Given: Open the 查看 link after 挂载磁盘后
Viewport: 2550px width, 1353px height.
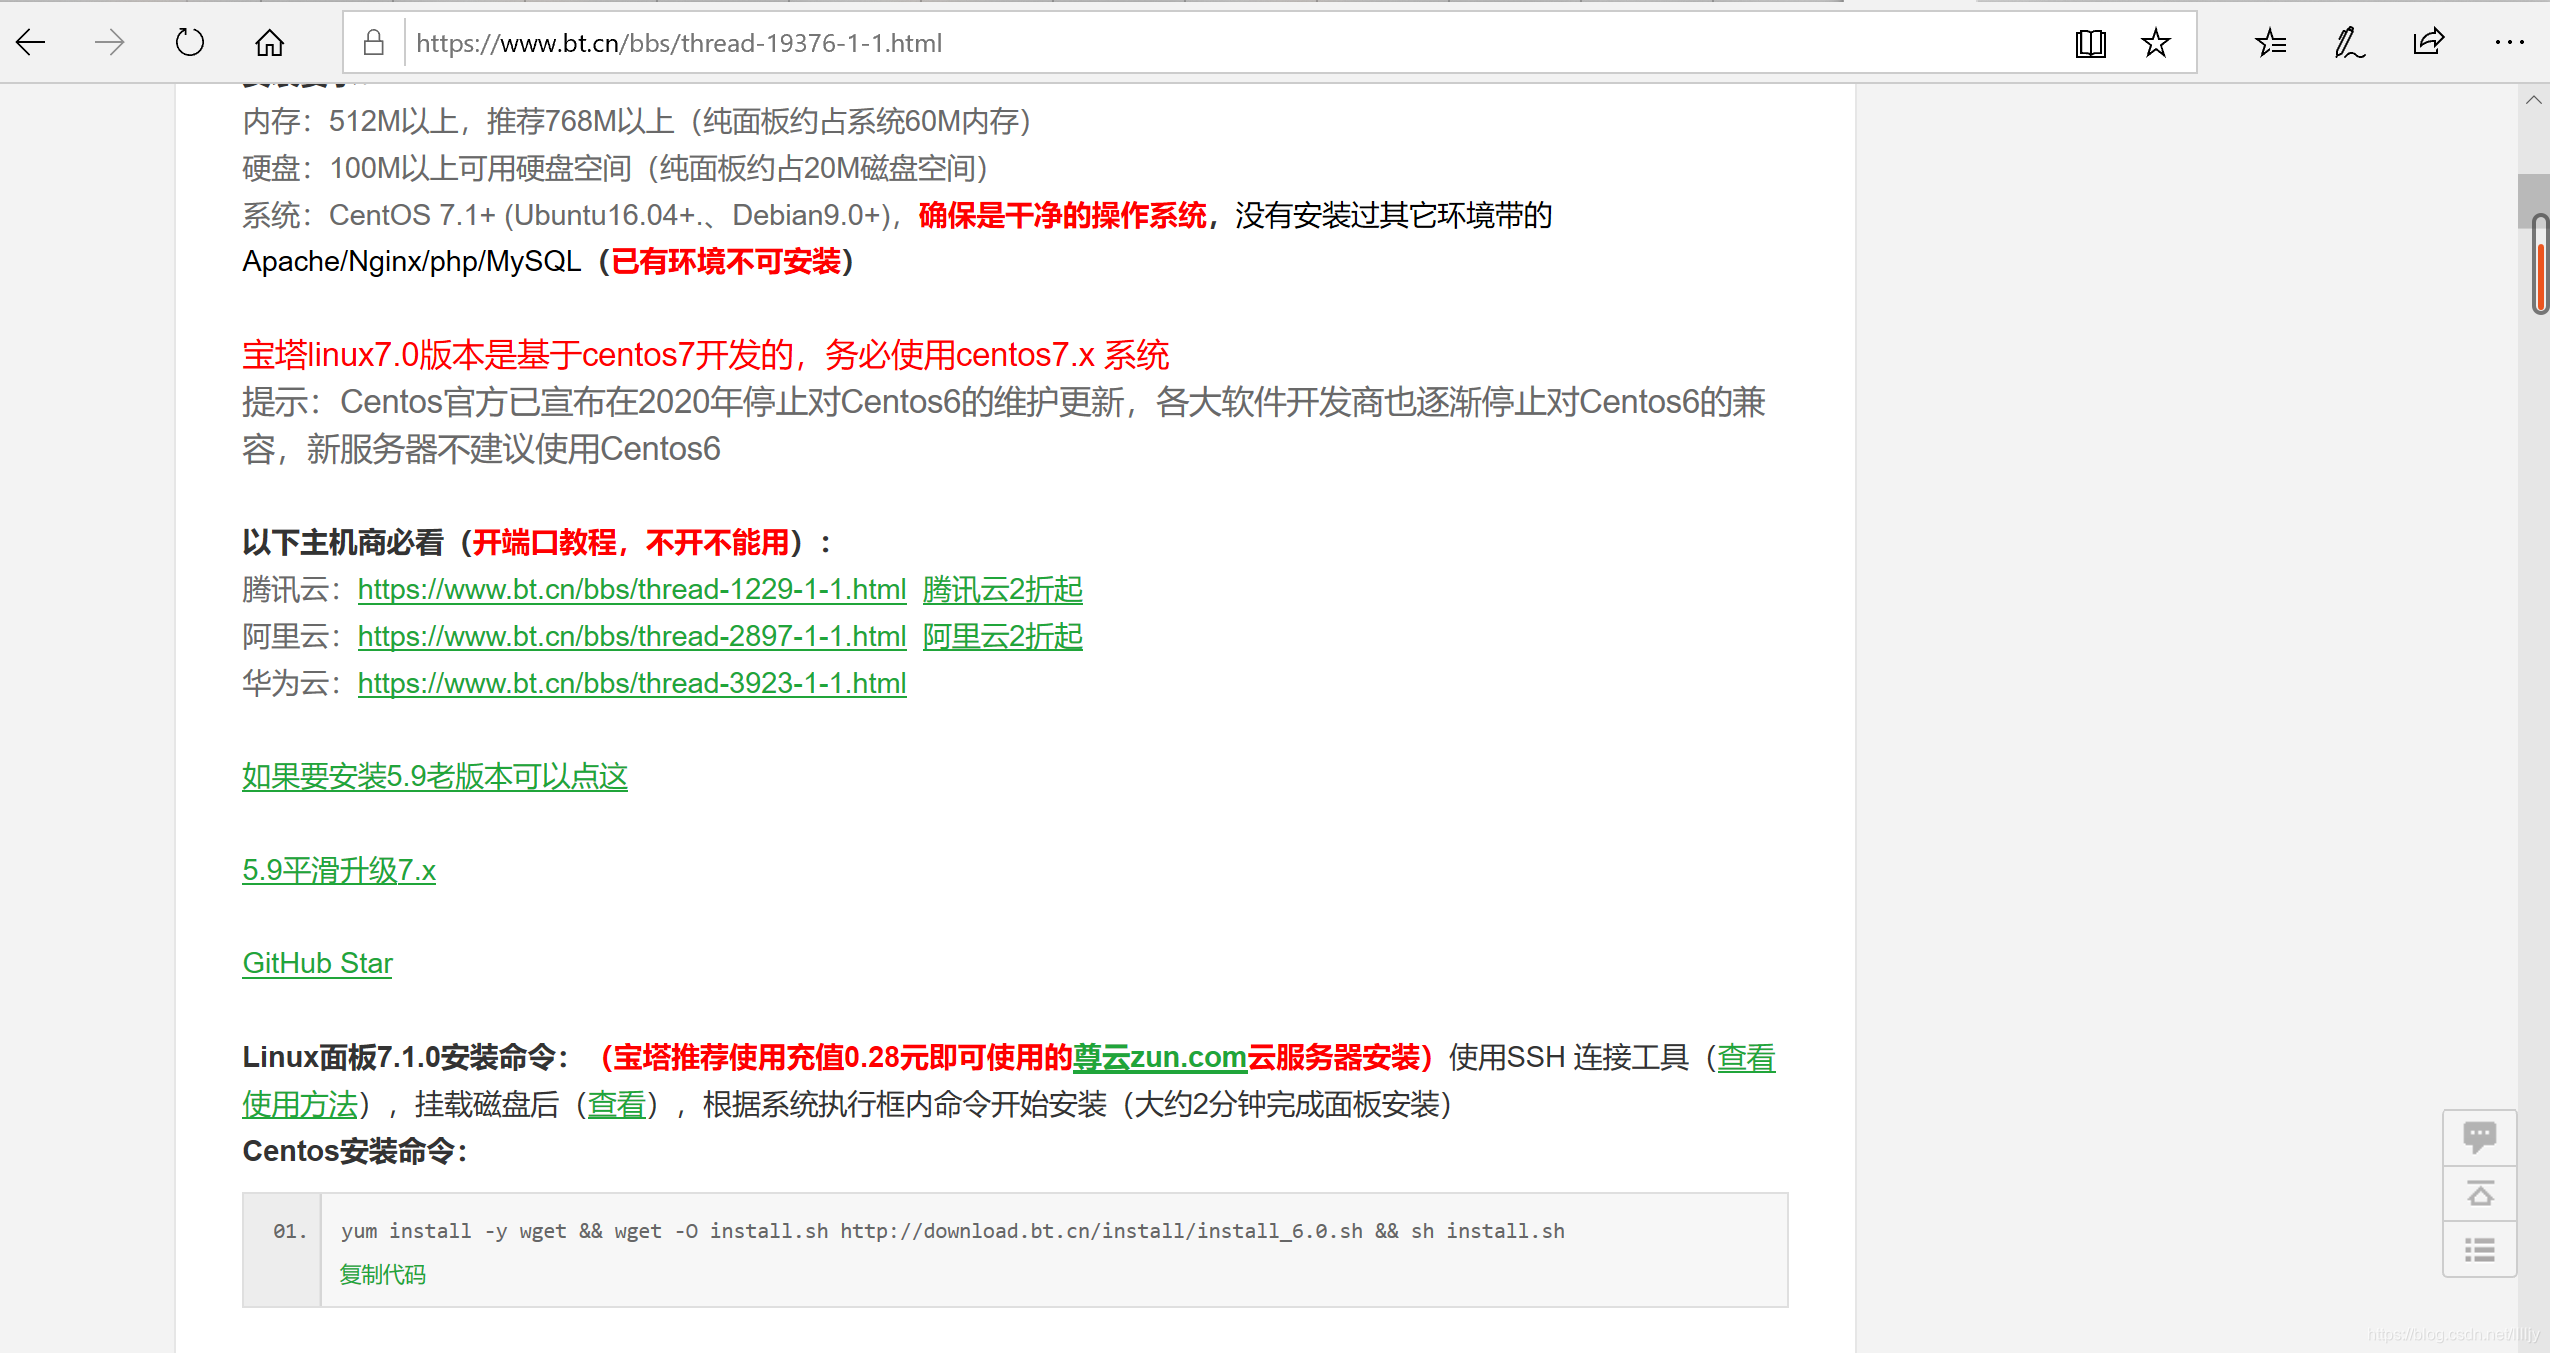Looking at the screenshot, I should click(617, 1105).
